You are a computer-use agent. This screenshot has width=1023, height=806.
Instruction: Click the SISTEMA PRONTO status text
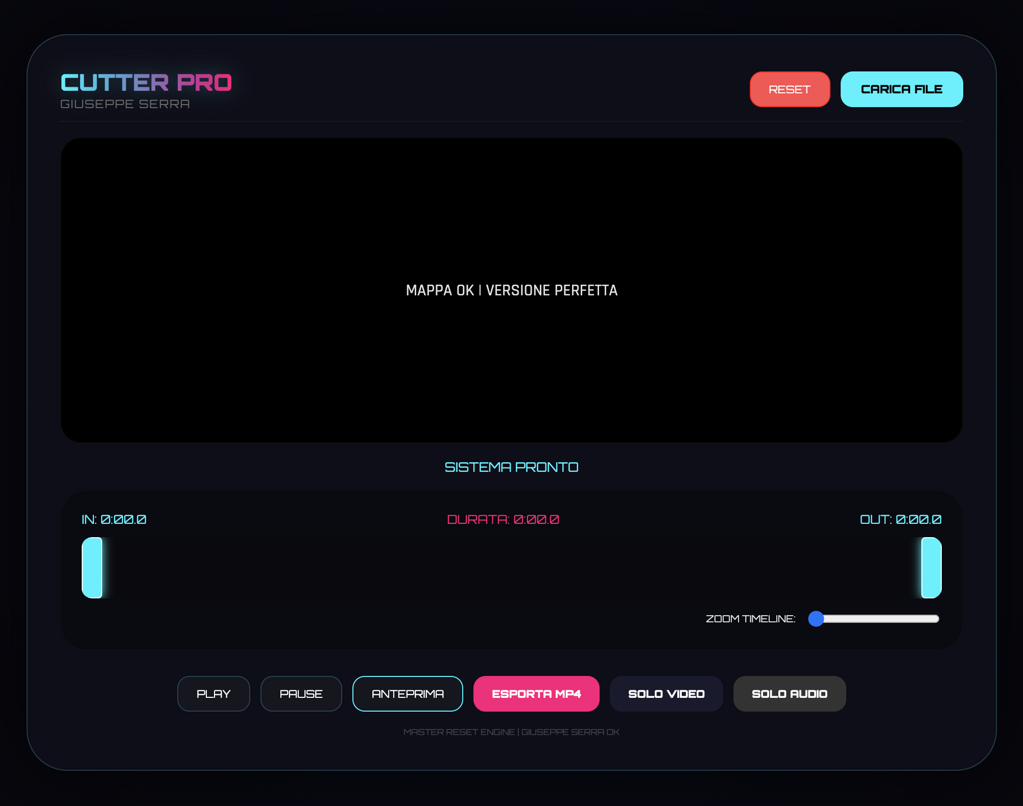tap(512, 467)
